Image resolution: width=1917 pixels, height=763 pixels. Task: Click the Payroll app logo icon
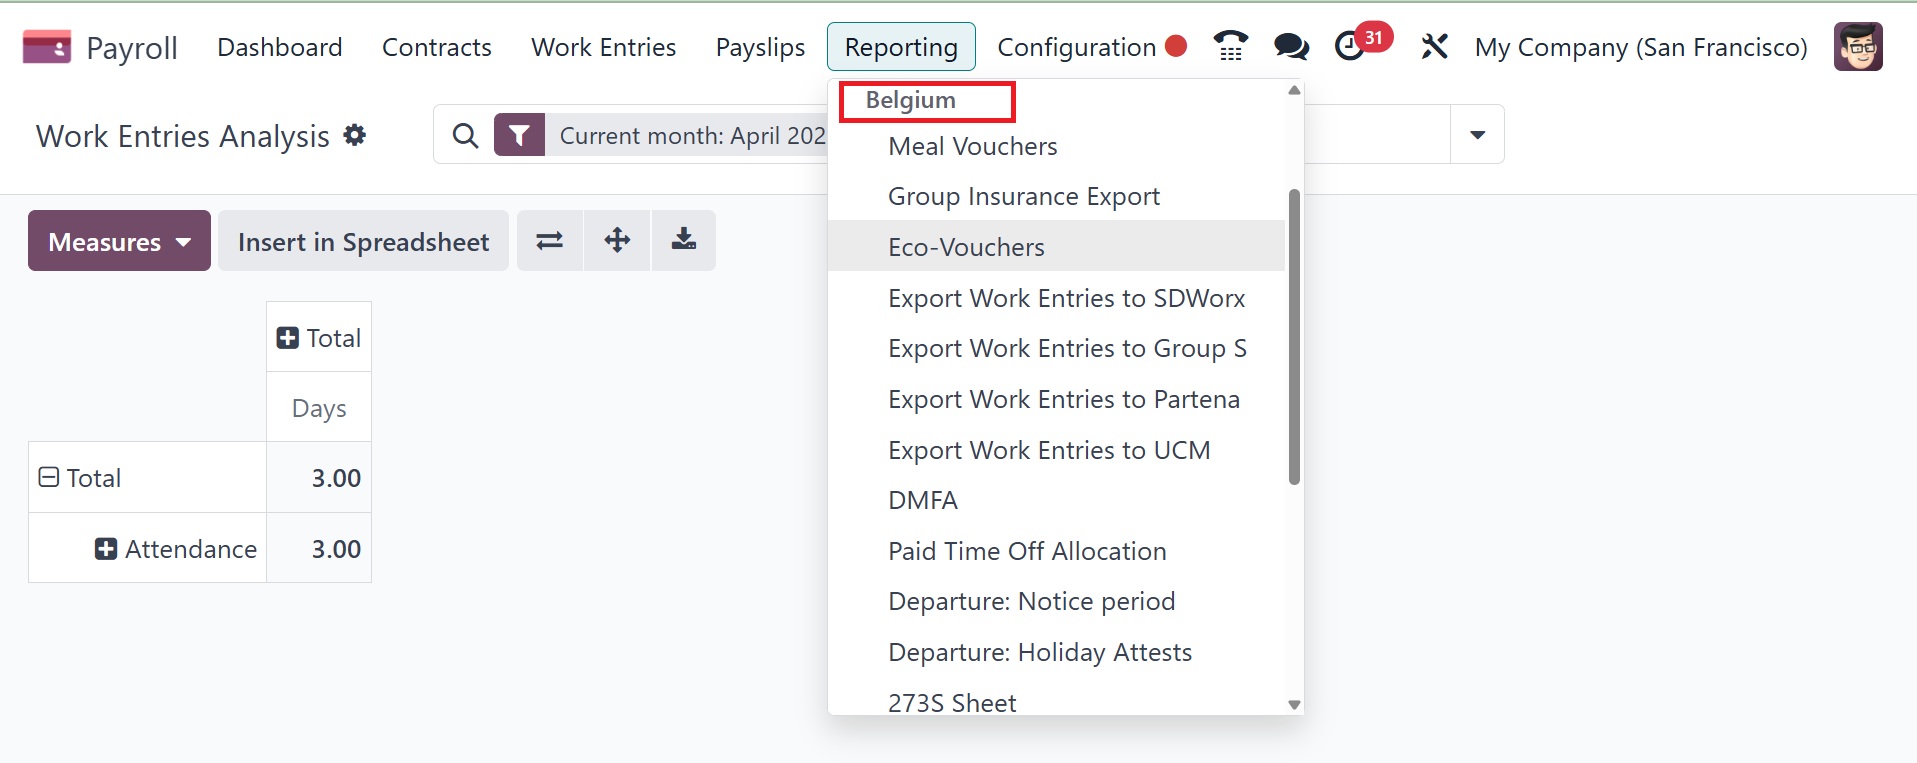coord(46,47)
